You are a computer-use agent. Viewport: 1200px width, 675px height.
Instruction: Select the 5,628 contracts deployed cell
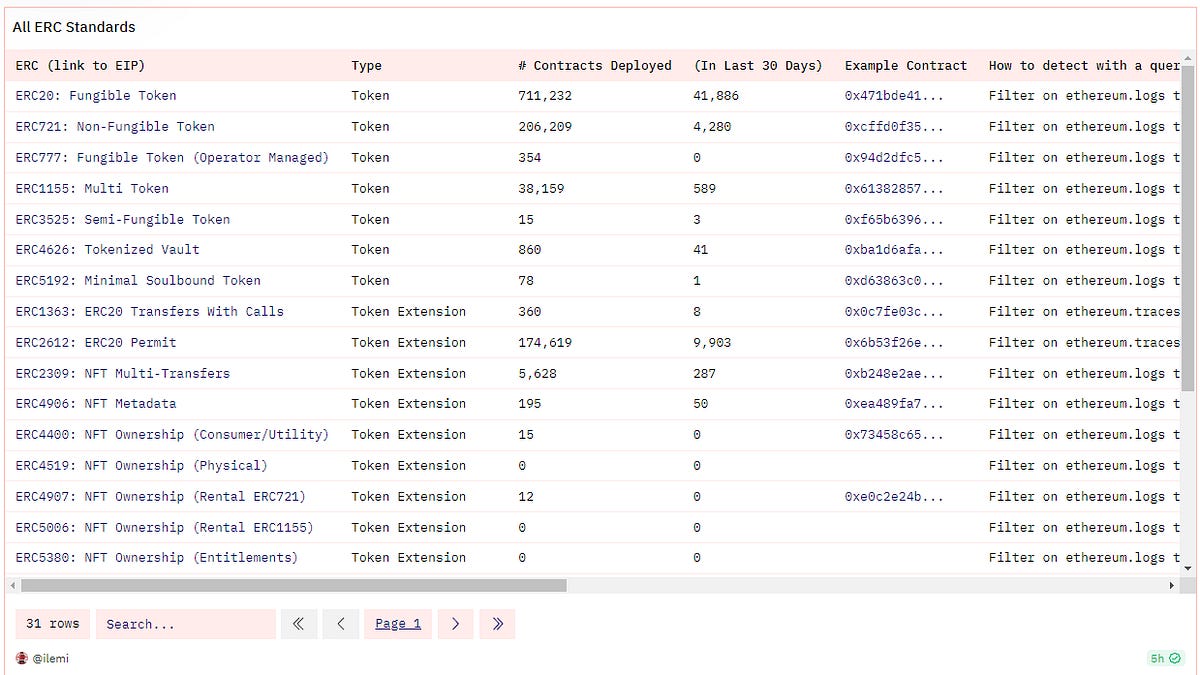click(537, 374)
